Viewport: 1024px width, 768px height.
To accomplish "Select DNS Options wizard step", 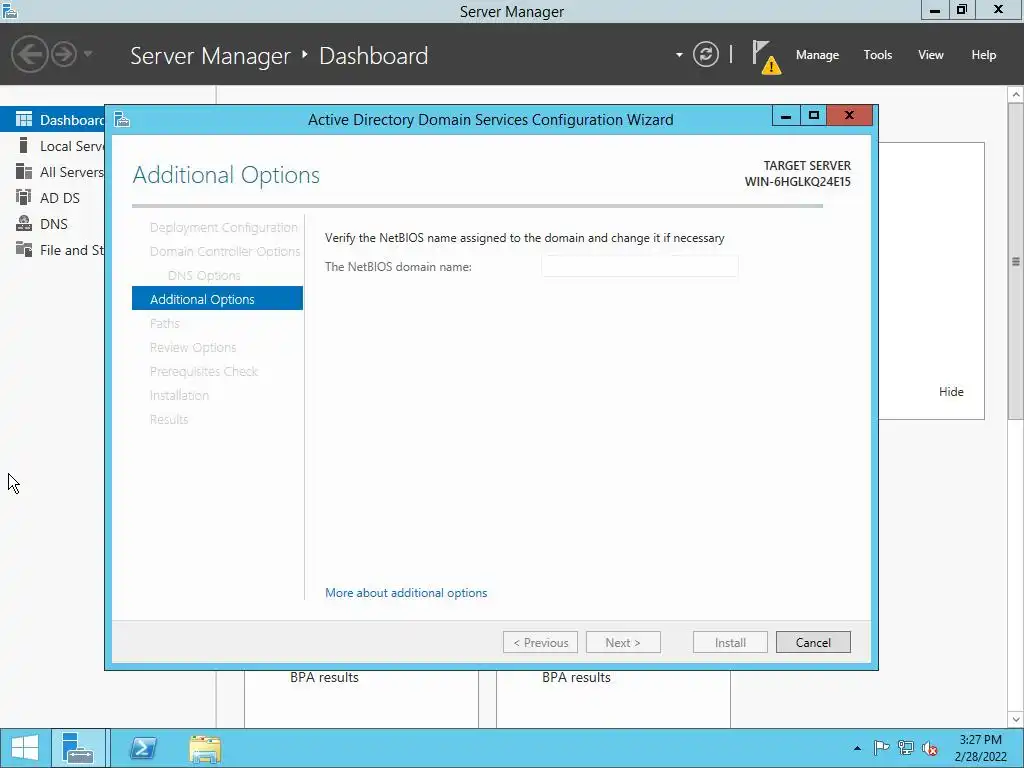I will click(x=204, y=276).
